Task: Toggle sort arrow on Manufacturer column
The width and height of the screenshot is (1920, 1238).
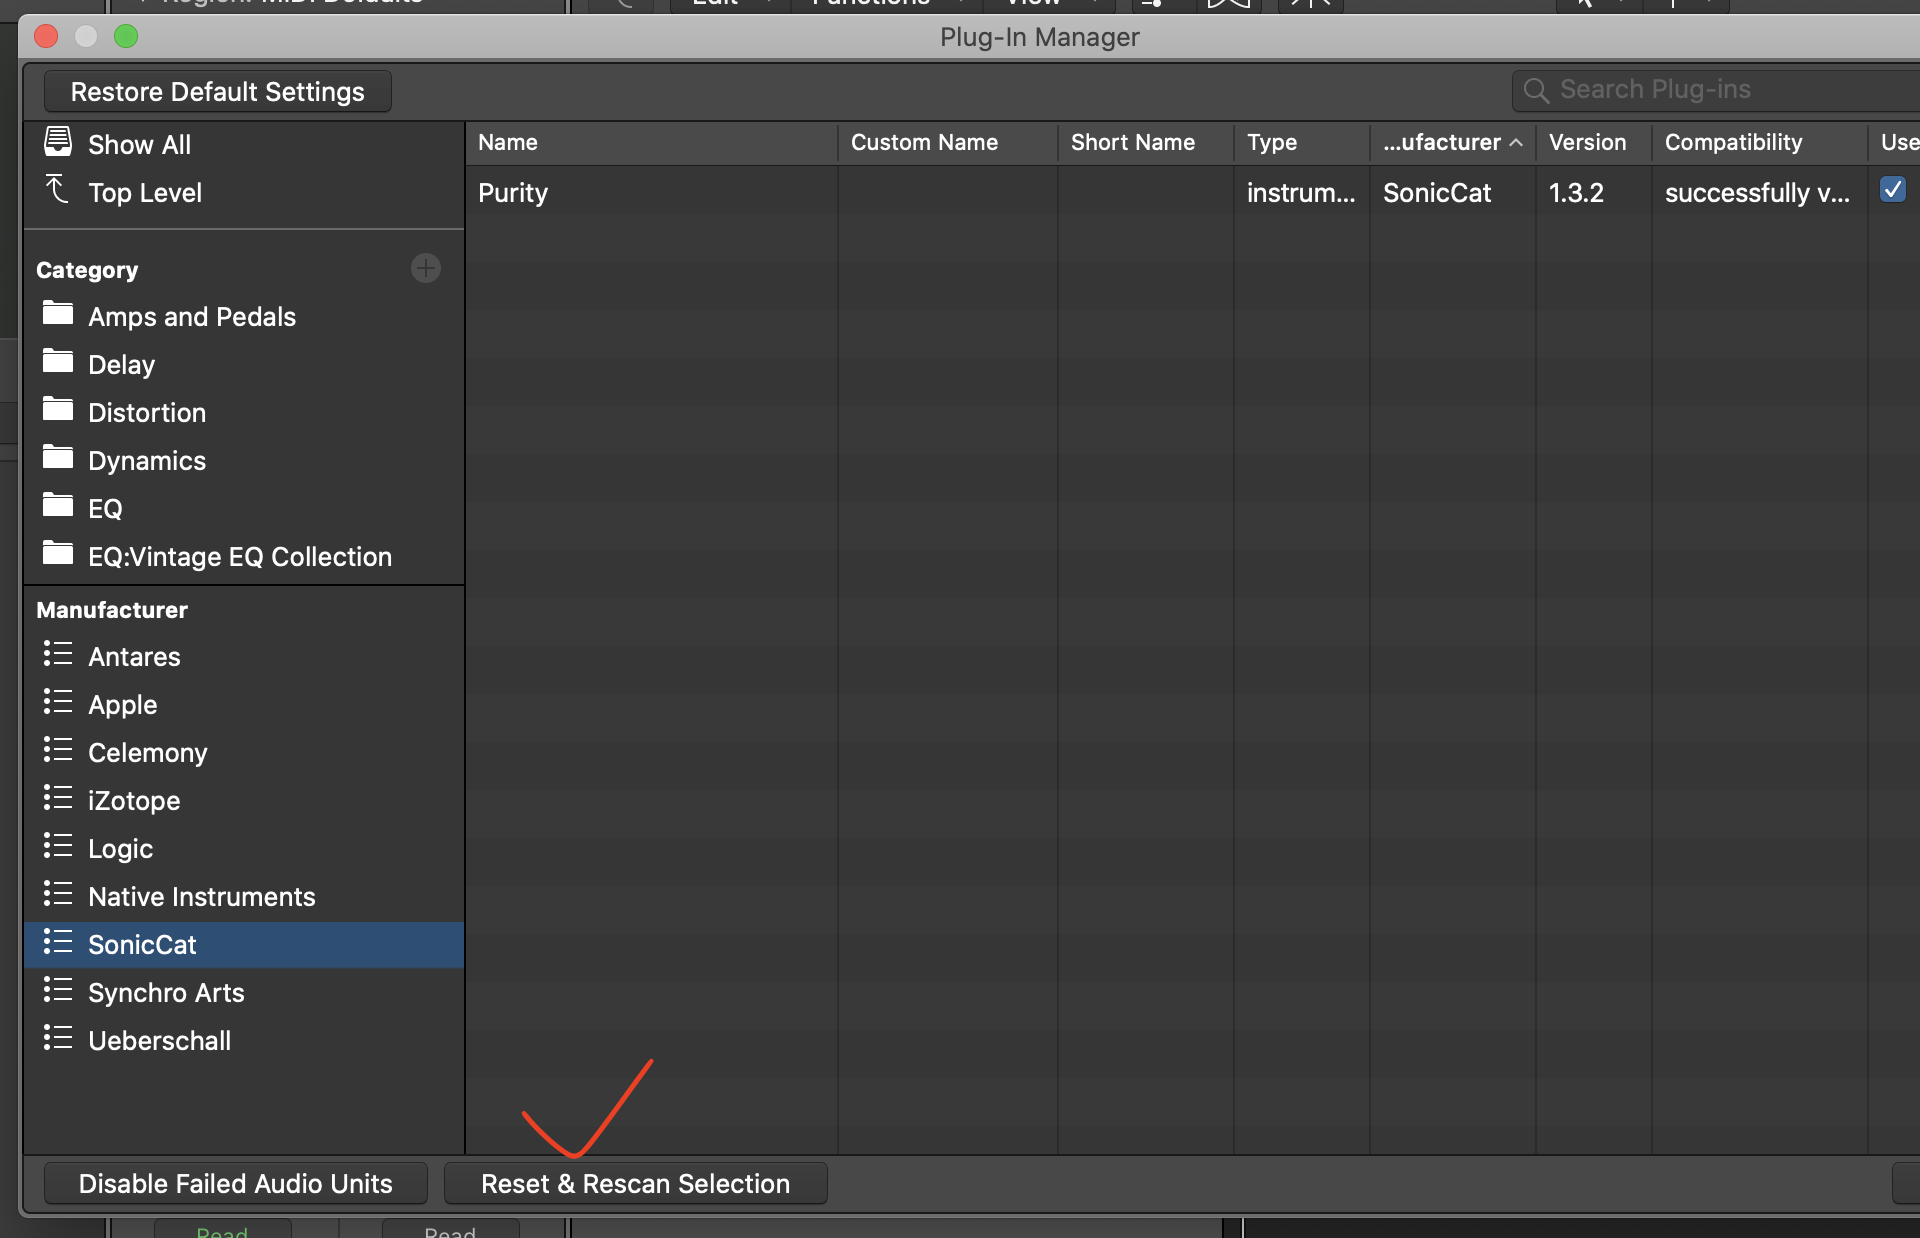Action: pyautogui.click(x=1516, y=143)
